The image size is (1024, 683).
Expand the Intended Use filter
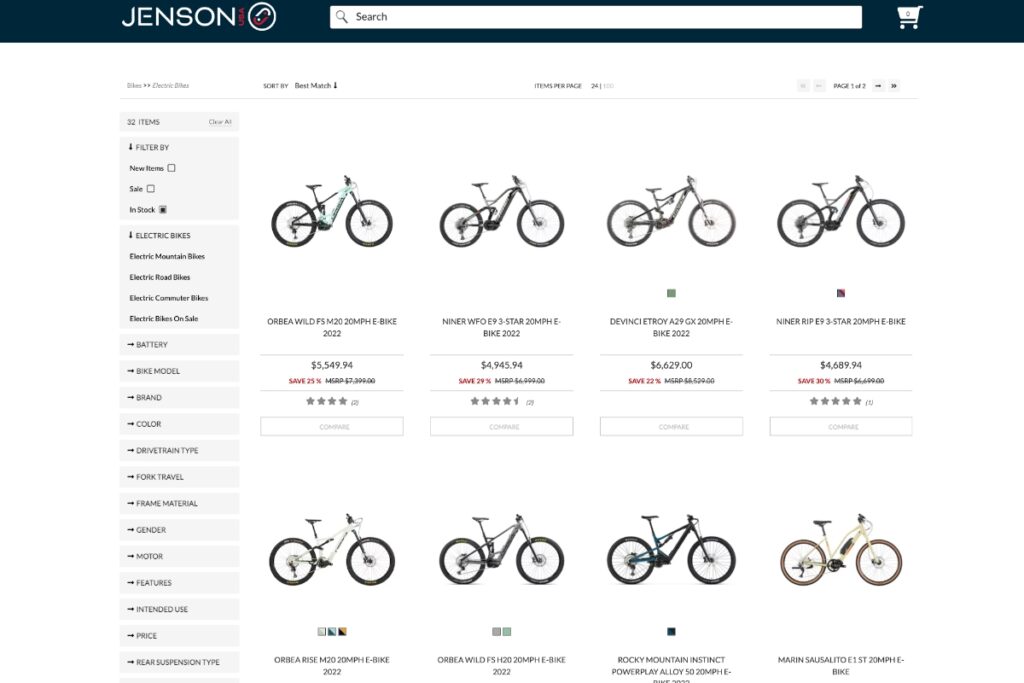click(179, 609)
